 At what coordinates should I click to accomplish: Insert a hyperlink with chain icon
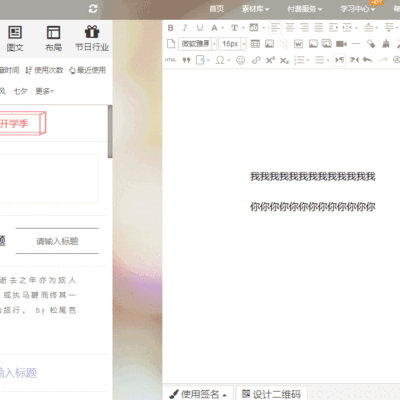pos(256,60)
